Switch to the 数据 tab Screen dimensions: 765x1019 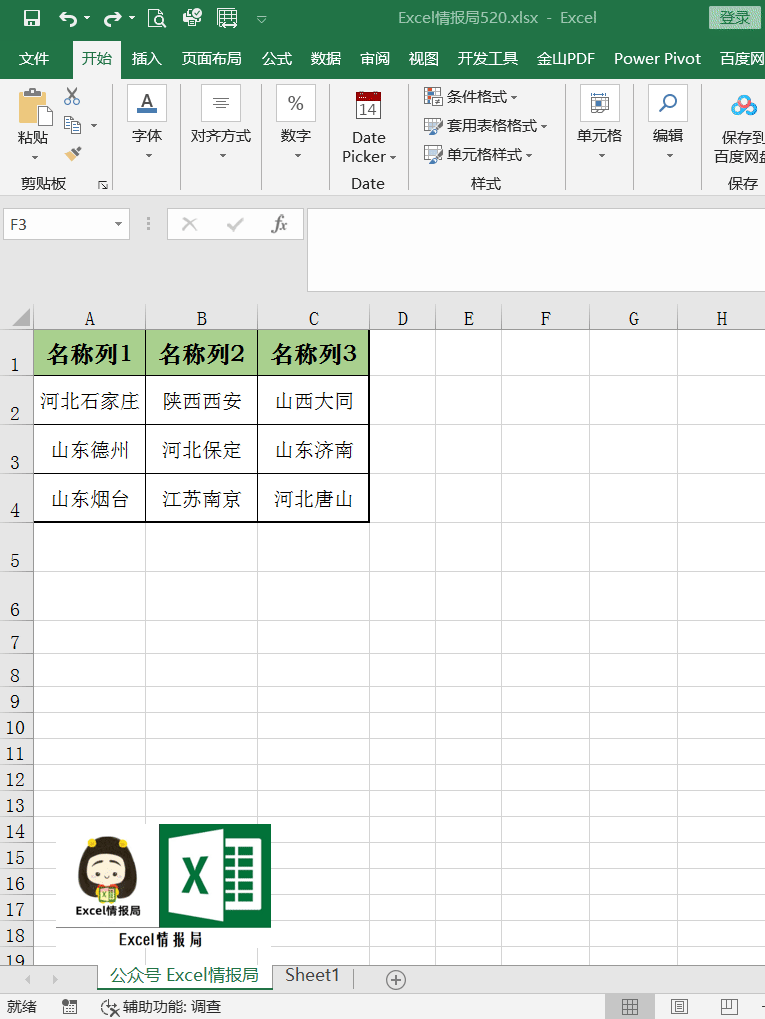pyautogui.click(x=326, y=59)
